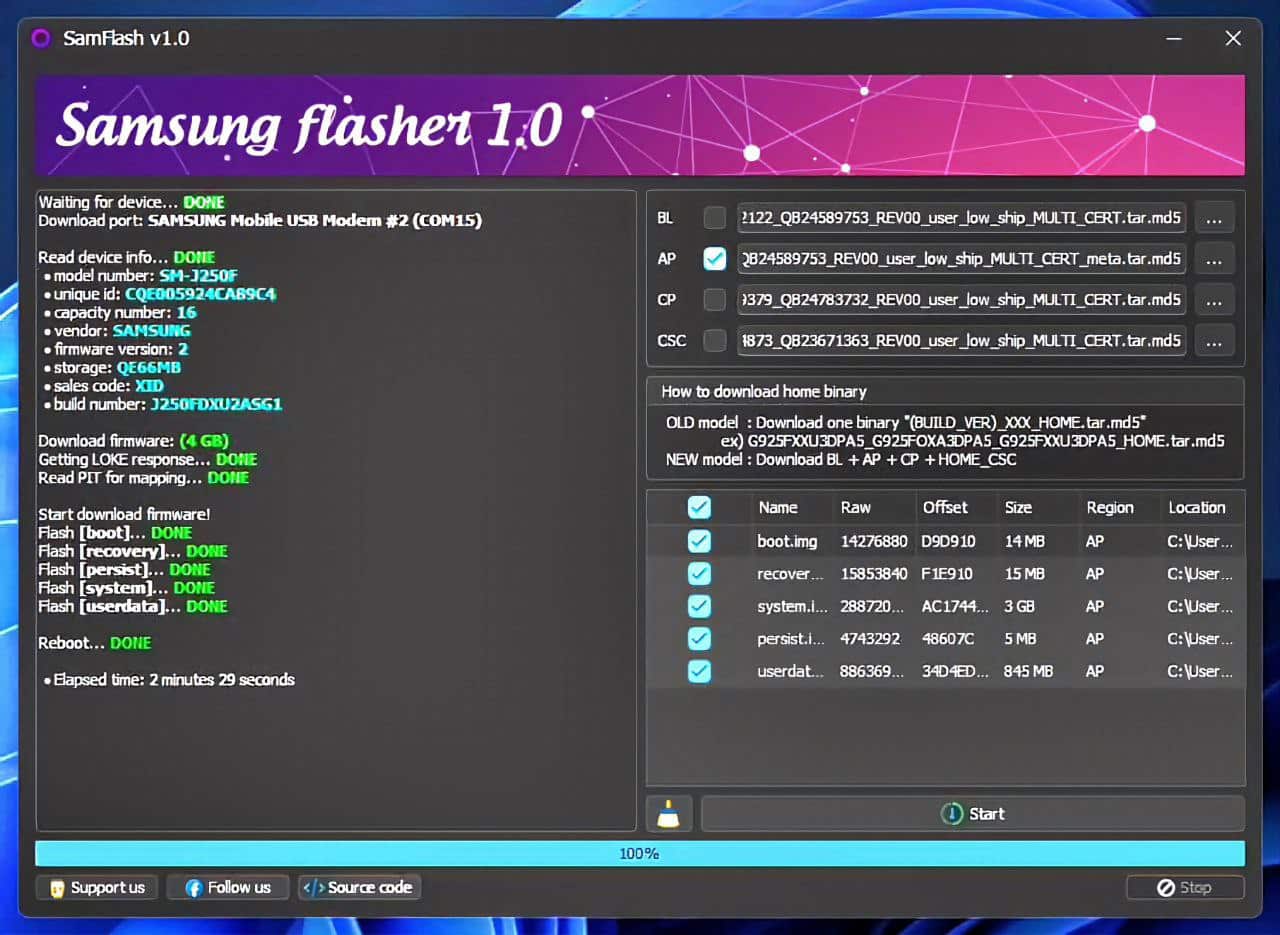Select the raw value 15853840

(x=874, y=574)
